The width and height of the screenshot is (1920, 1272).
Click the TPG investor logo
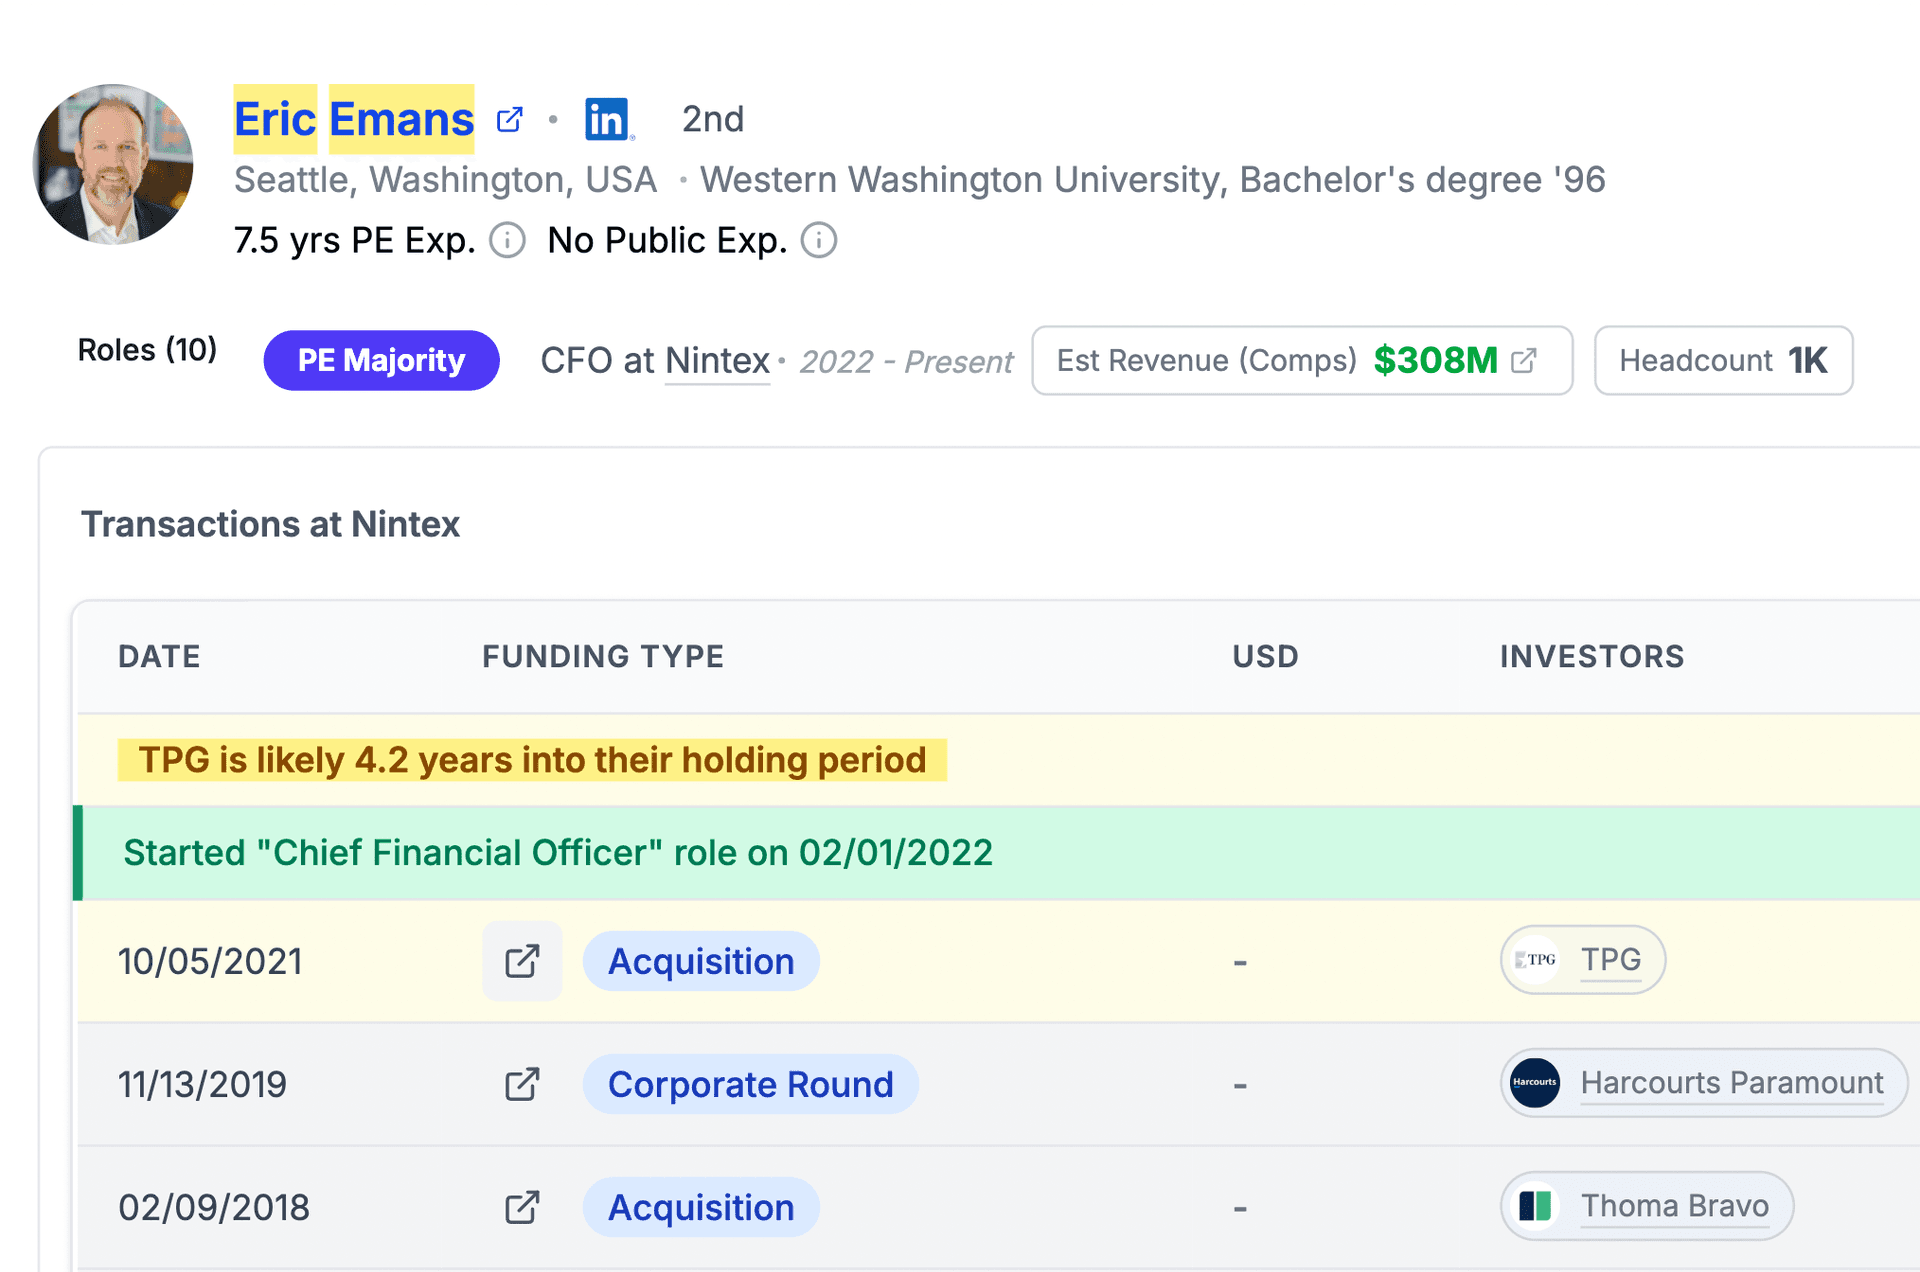(x=1535, y=959)
